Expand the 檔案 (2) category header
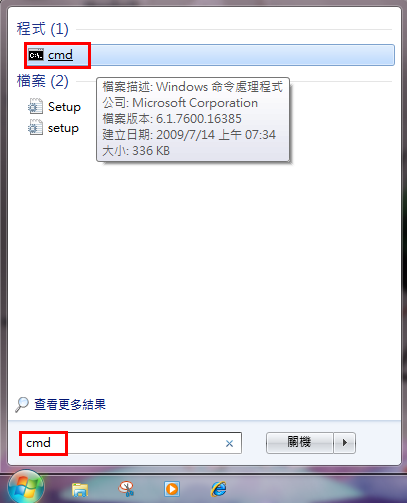 (43, 81)
